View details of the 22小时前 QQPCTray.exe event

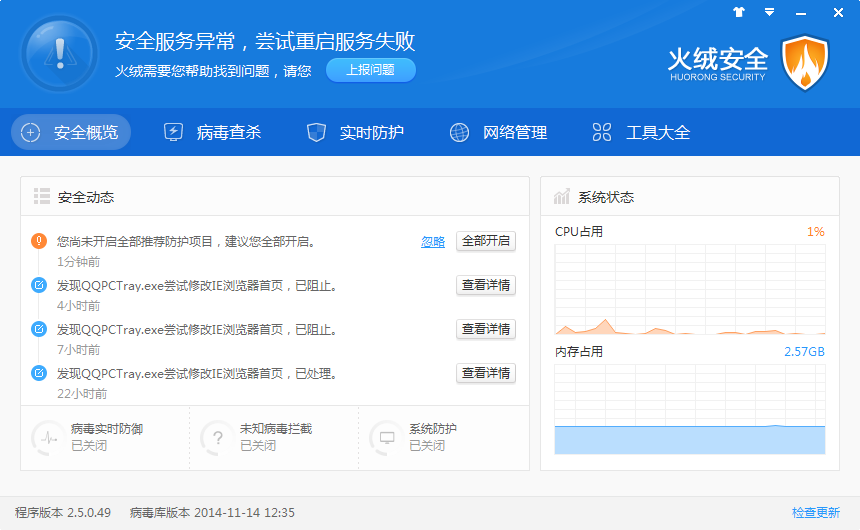coord(486,373)
